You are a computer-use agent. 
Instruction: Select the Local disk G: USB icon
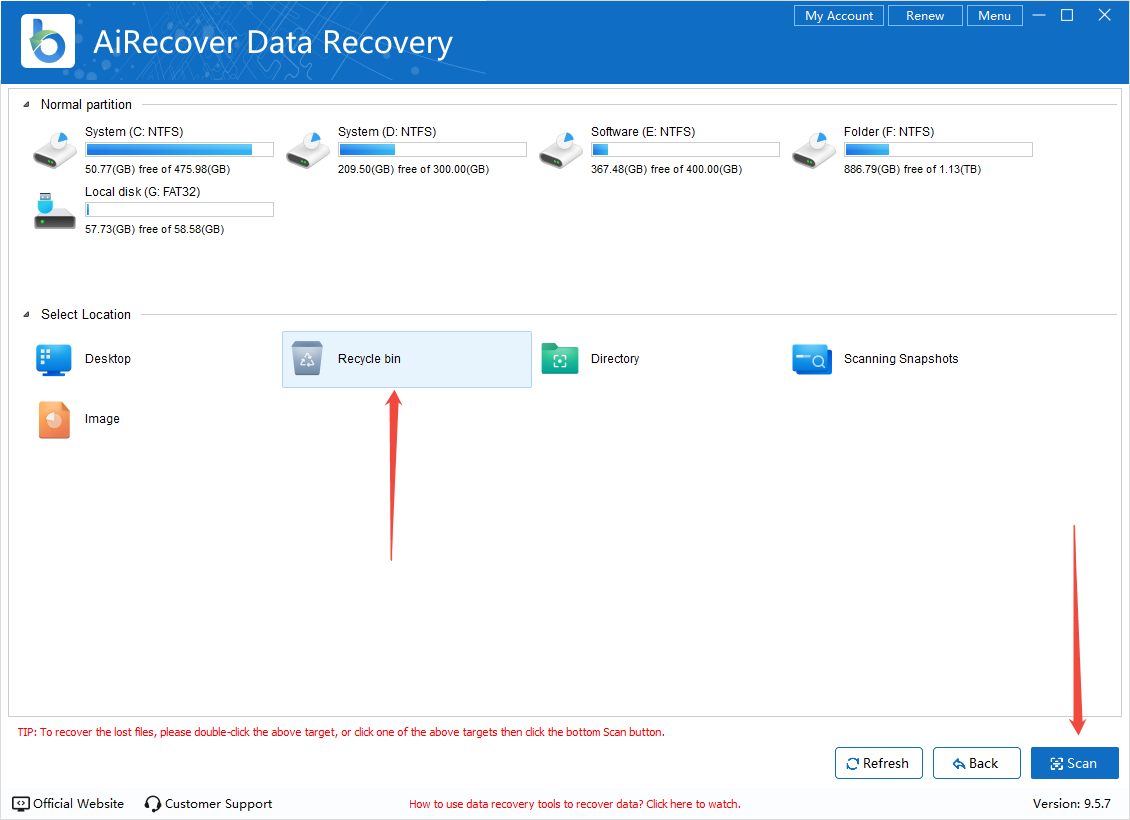[54, 210]
